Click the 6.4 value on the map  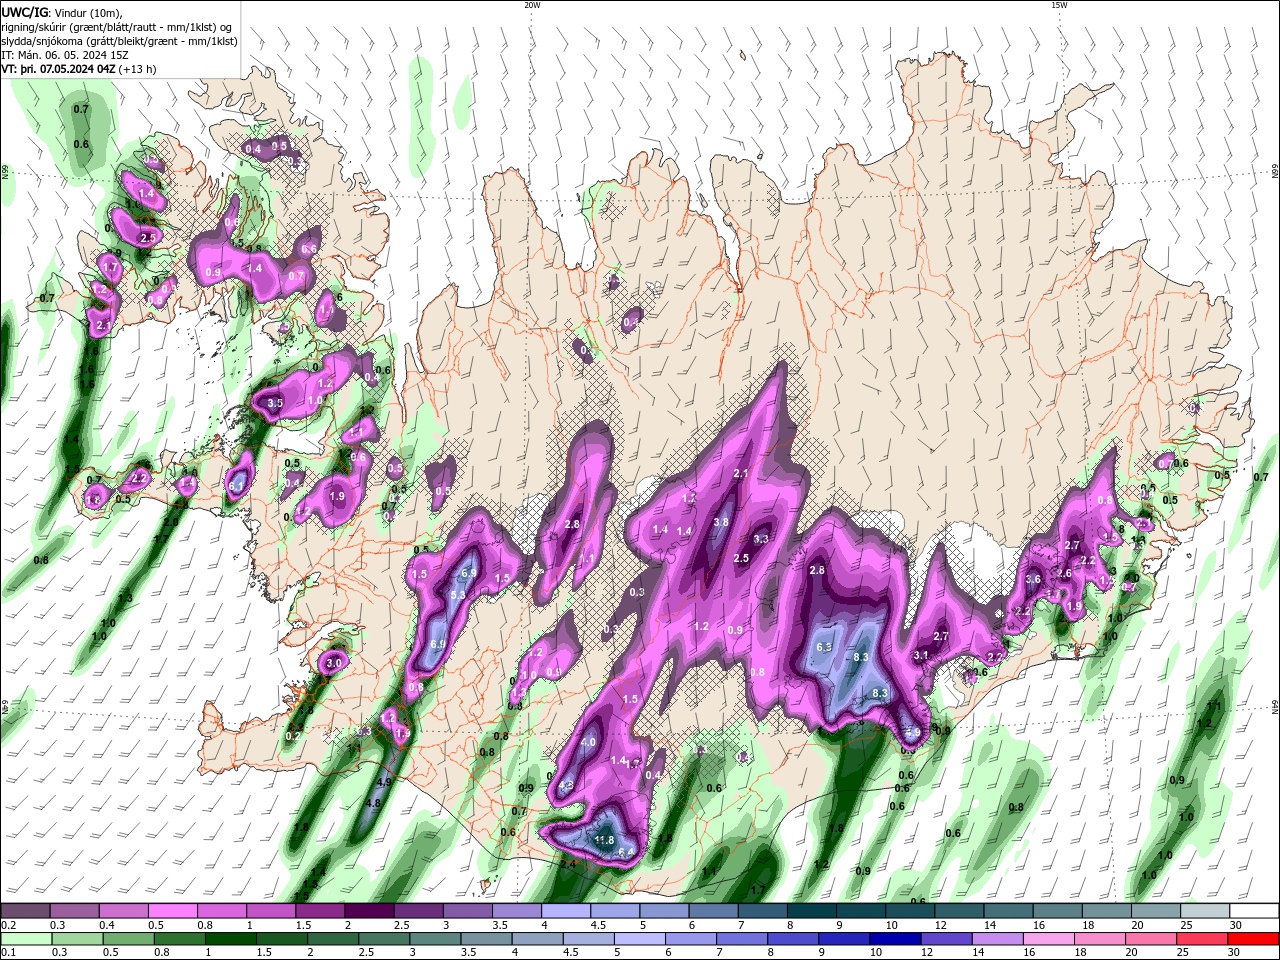pyautogui.click(x=627, y=852)
